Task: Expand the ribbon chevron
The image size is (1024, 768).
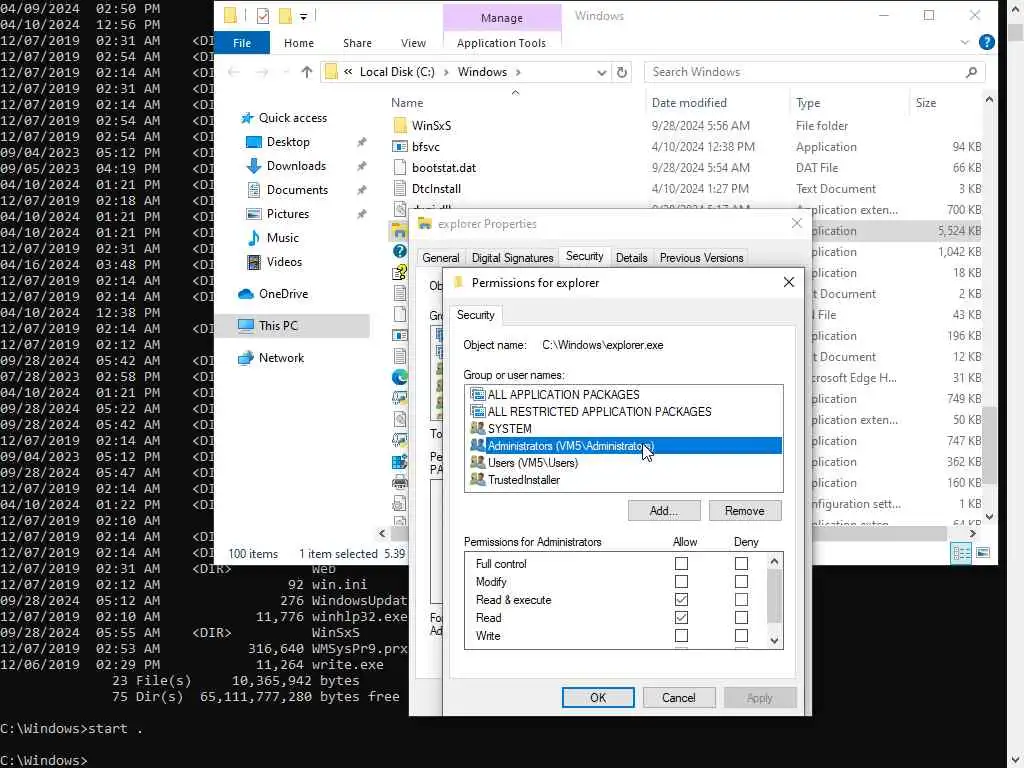Action: click(965, 42)
